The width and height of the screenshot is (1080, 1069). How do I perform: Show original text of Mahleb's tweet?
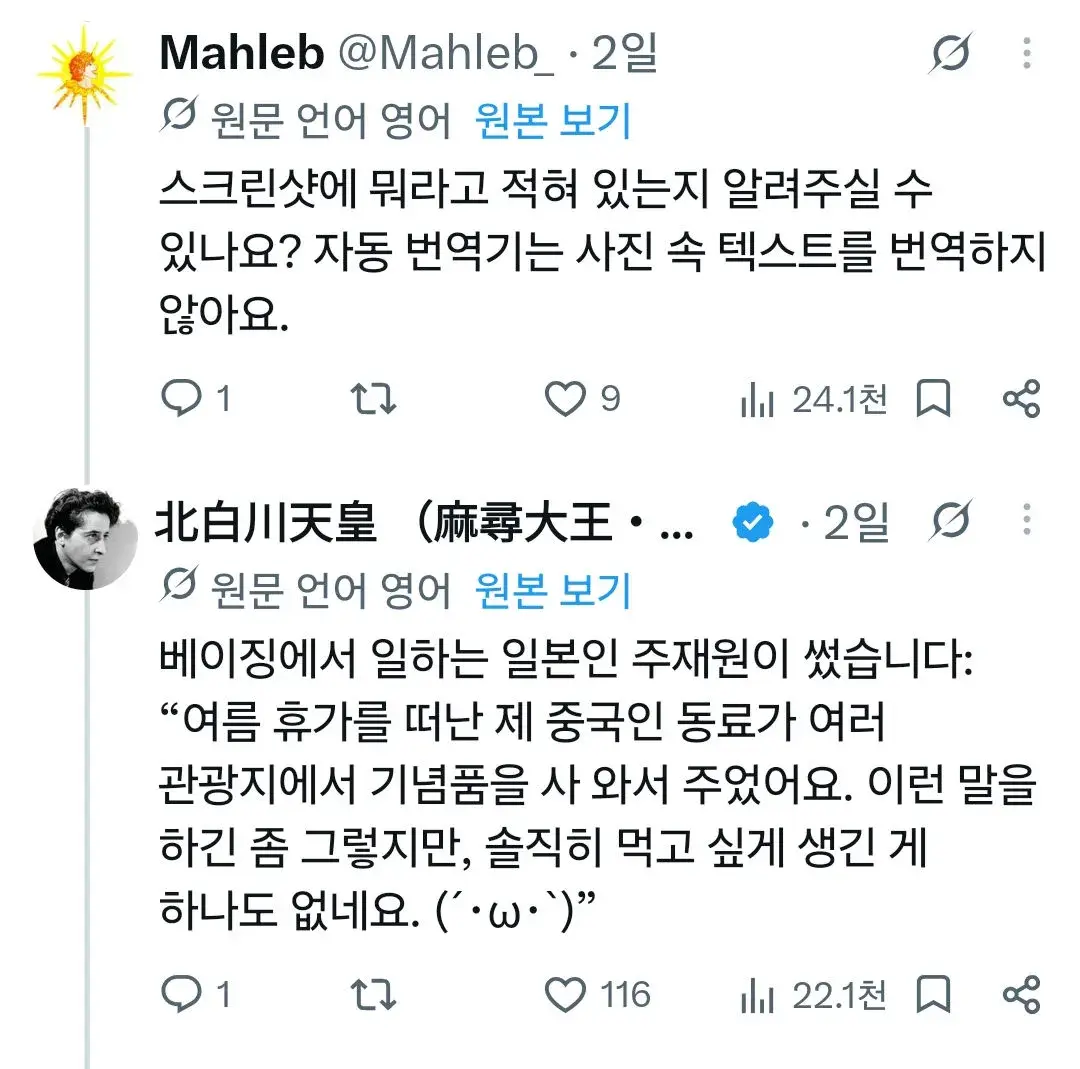(x=552, y=121)
